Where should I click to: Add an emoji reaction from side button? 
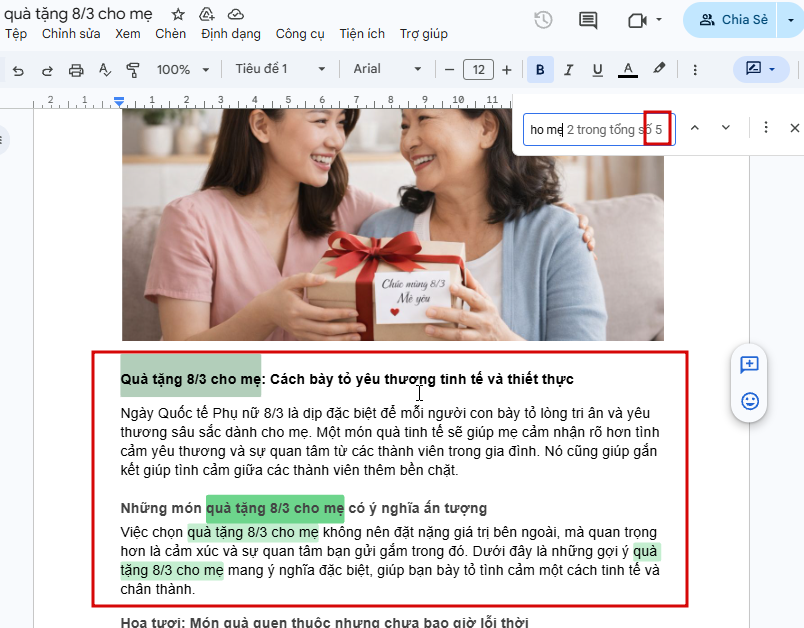click(x=750, y=401)
